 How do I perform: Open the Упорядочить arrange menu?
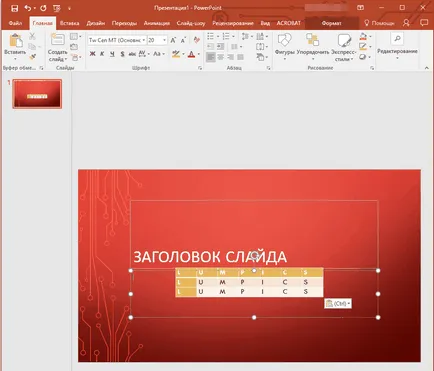coord(313,47)
